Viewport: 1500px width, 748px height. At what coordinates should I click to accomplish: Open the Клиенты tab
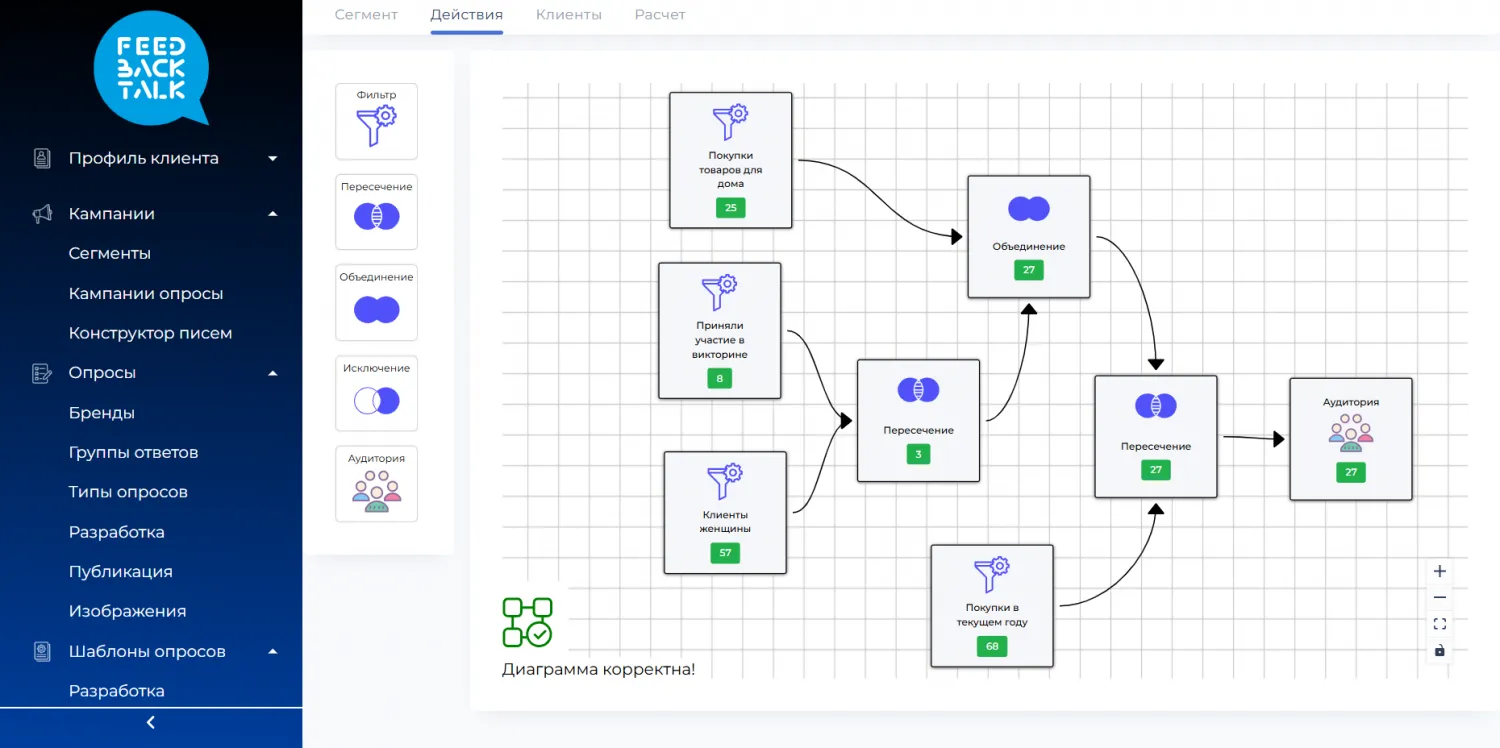click(x=568, y=15)
